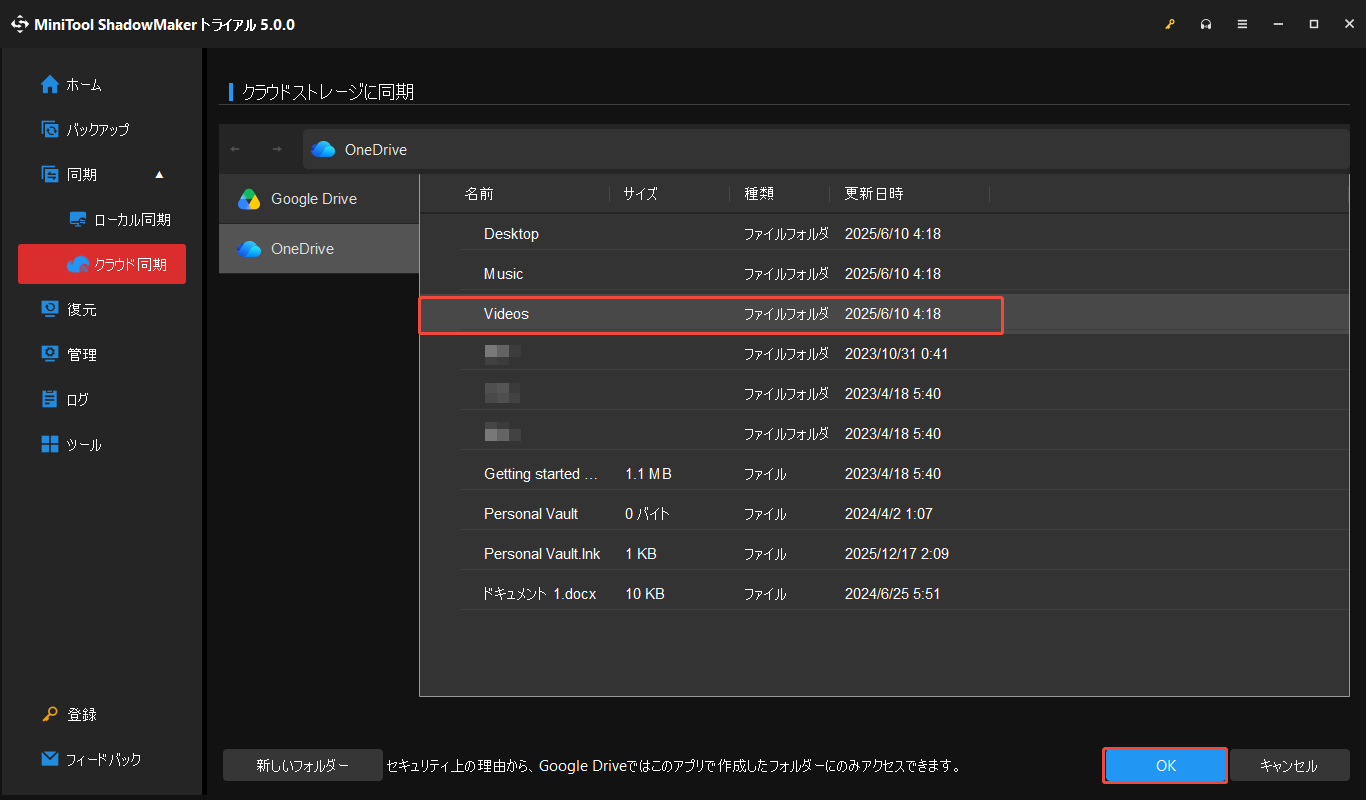Click the OneDrive cloud icon in path bar
Screen dimensions: 1366x800
point(323,149)
